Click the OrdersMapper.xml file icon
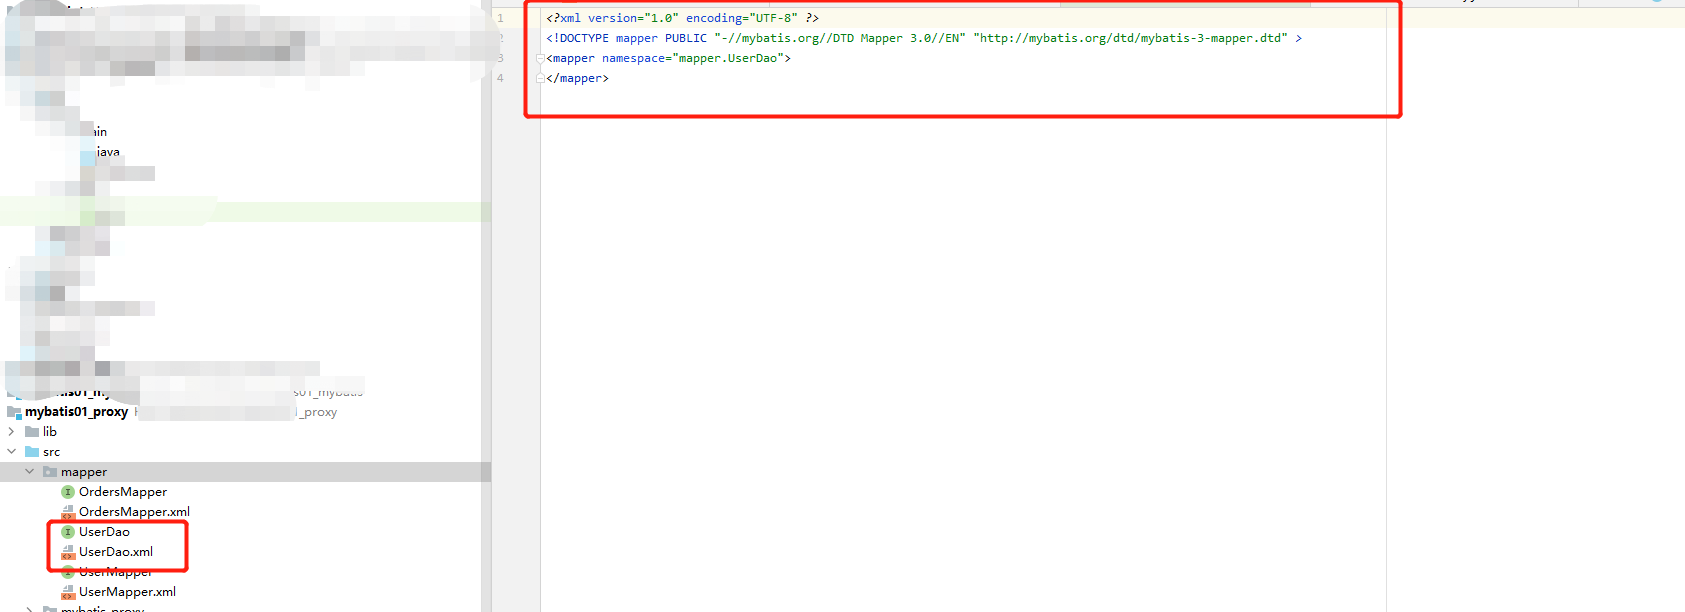The height and width of the screenshot is (612, 1685). tap(68, 512)
